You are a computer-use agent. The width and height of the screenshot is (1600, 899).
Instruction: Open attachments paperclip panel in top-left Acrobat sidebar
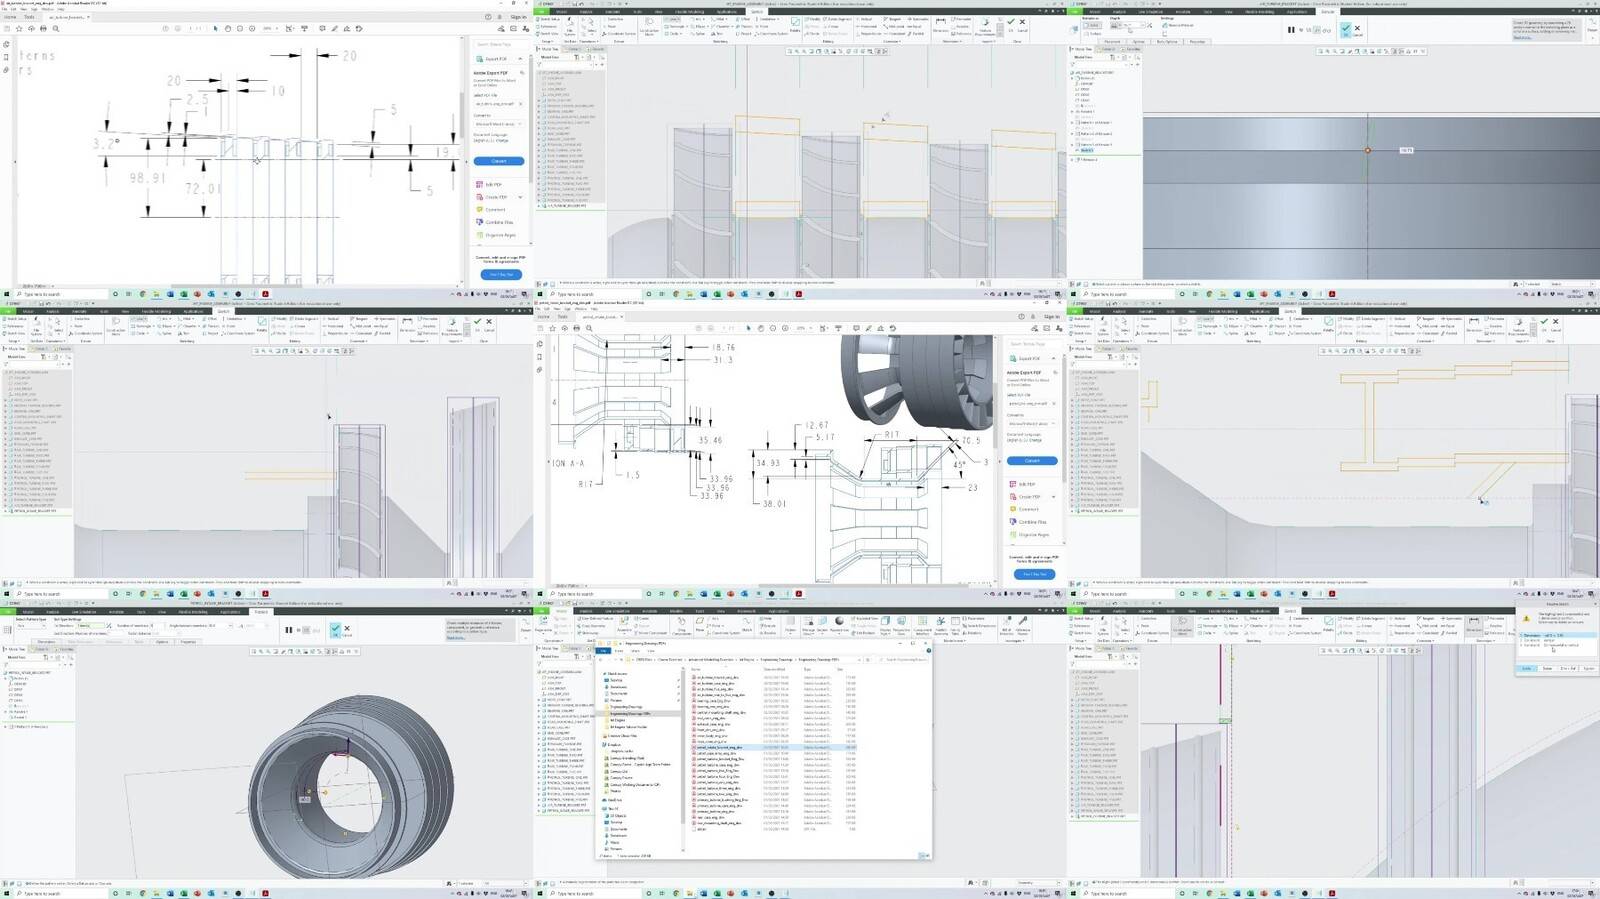pos(6,70)
